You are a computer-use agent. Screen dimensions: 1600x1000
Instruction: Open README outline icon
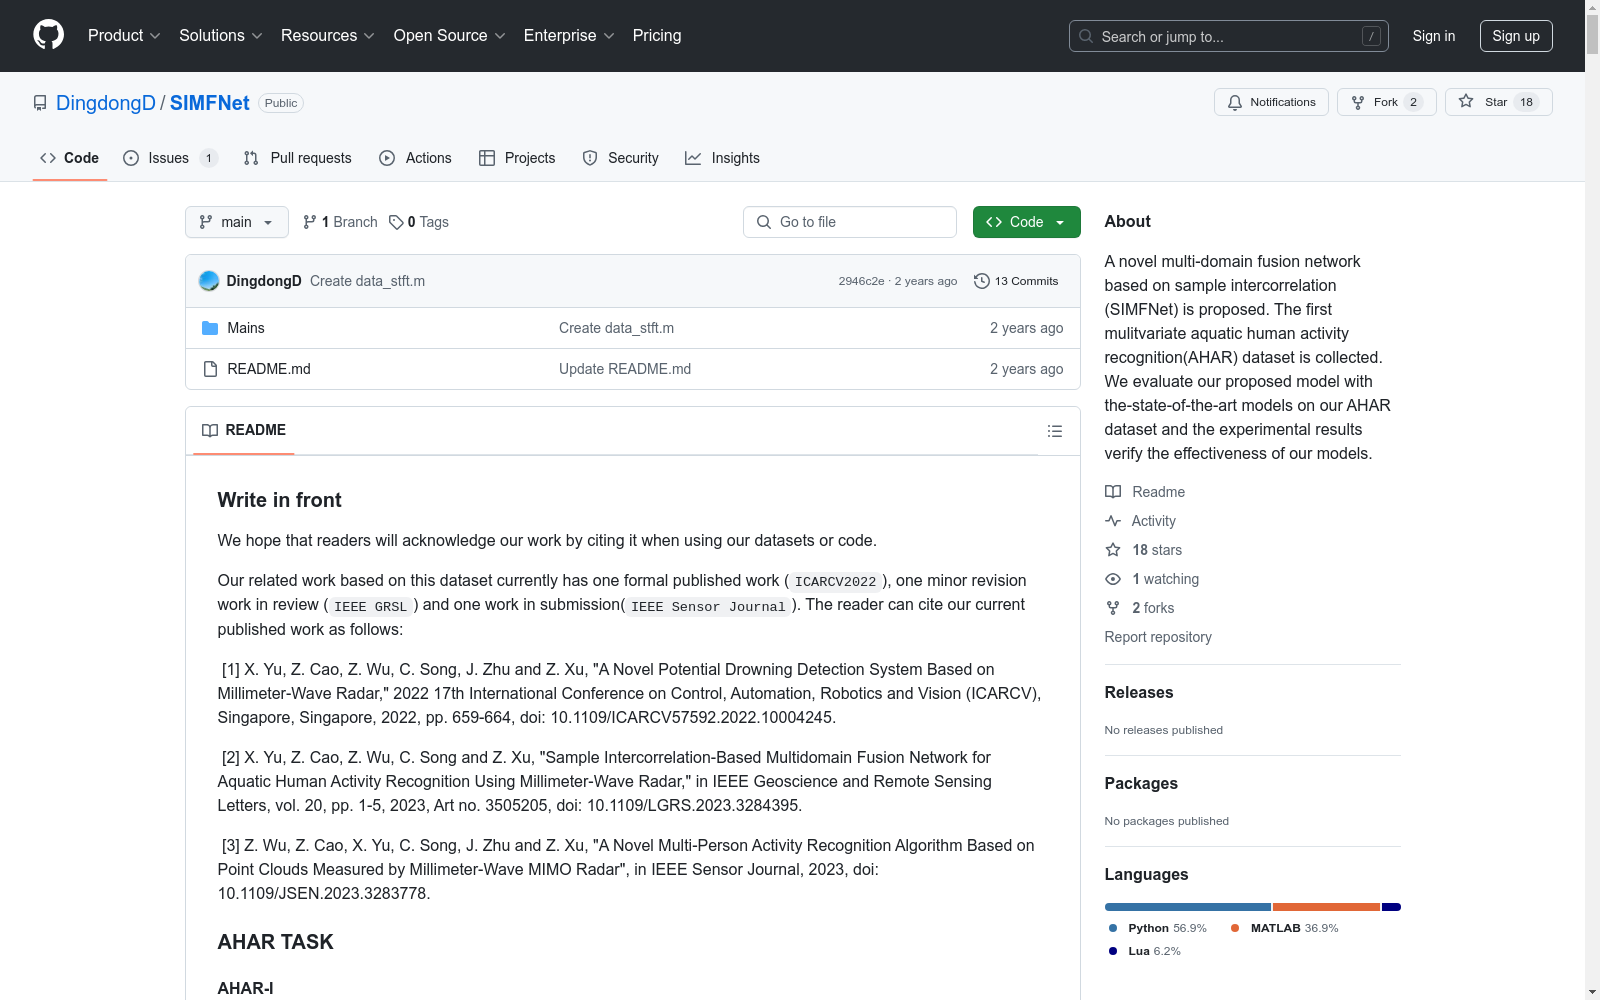pos(1054,431)
